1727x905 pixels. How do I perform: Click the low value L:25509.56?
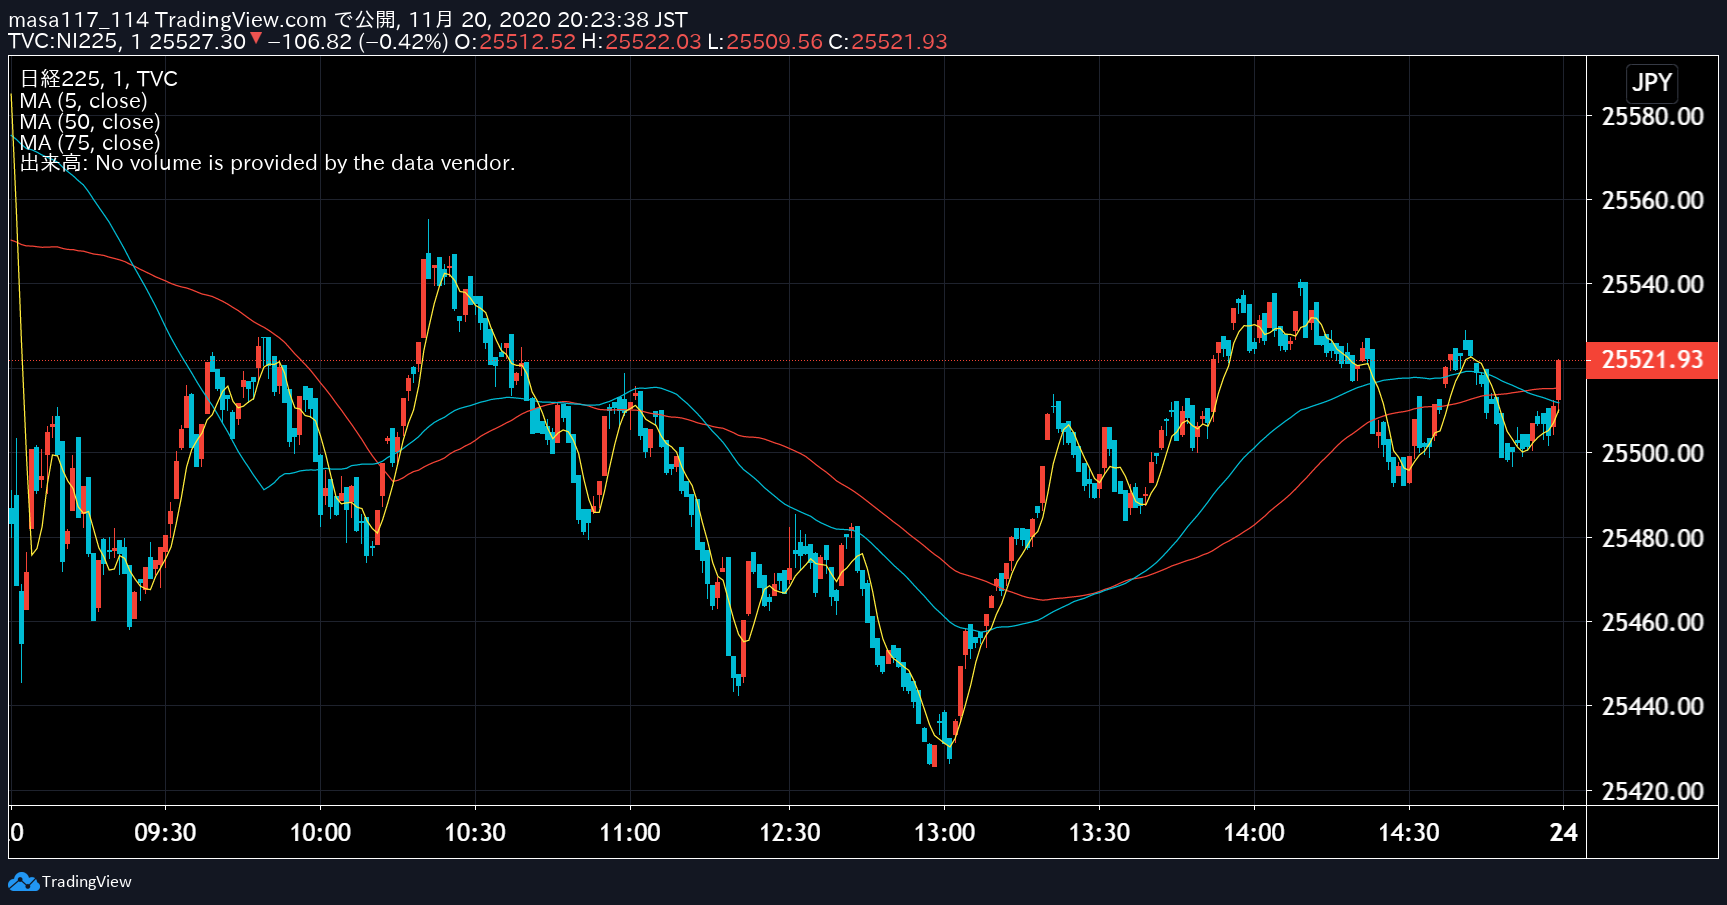[x=765, y=42]
